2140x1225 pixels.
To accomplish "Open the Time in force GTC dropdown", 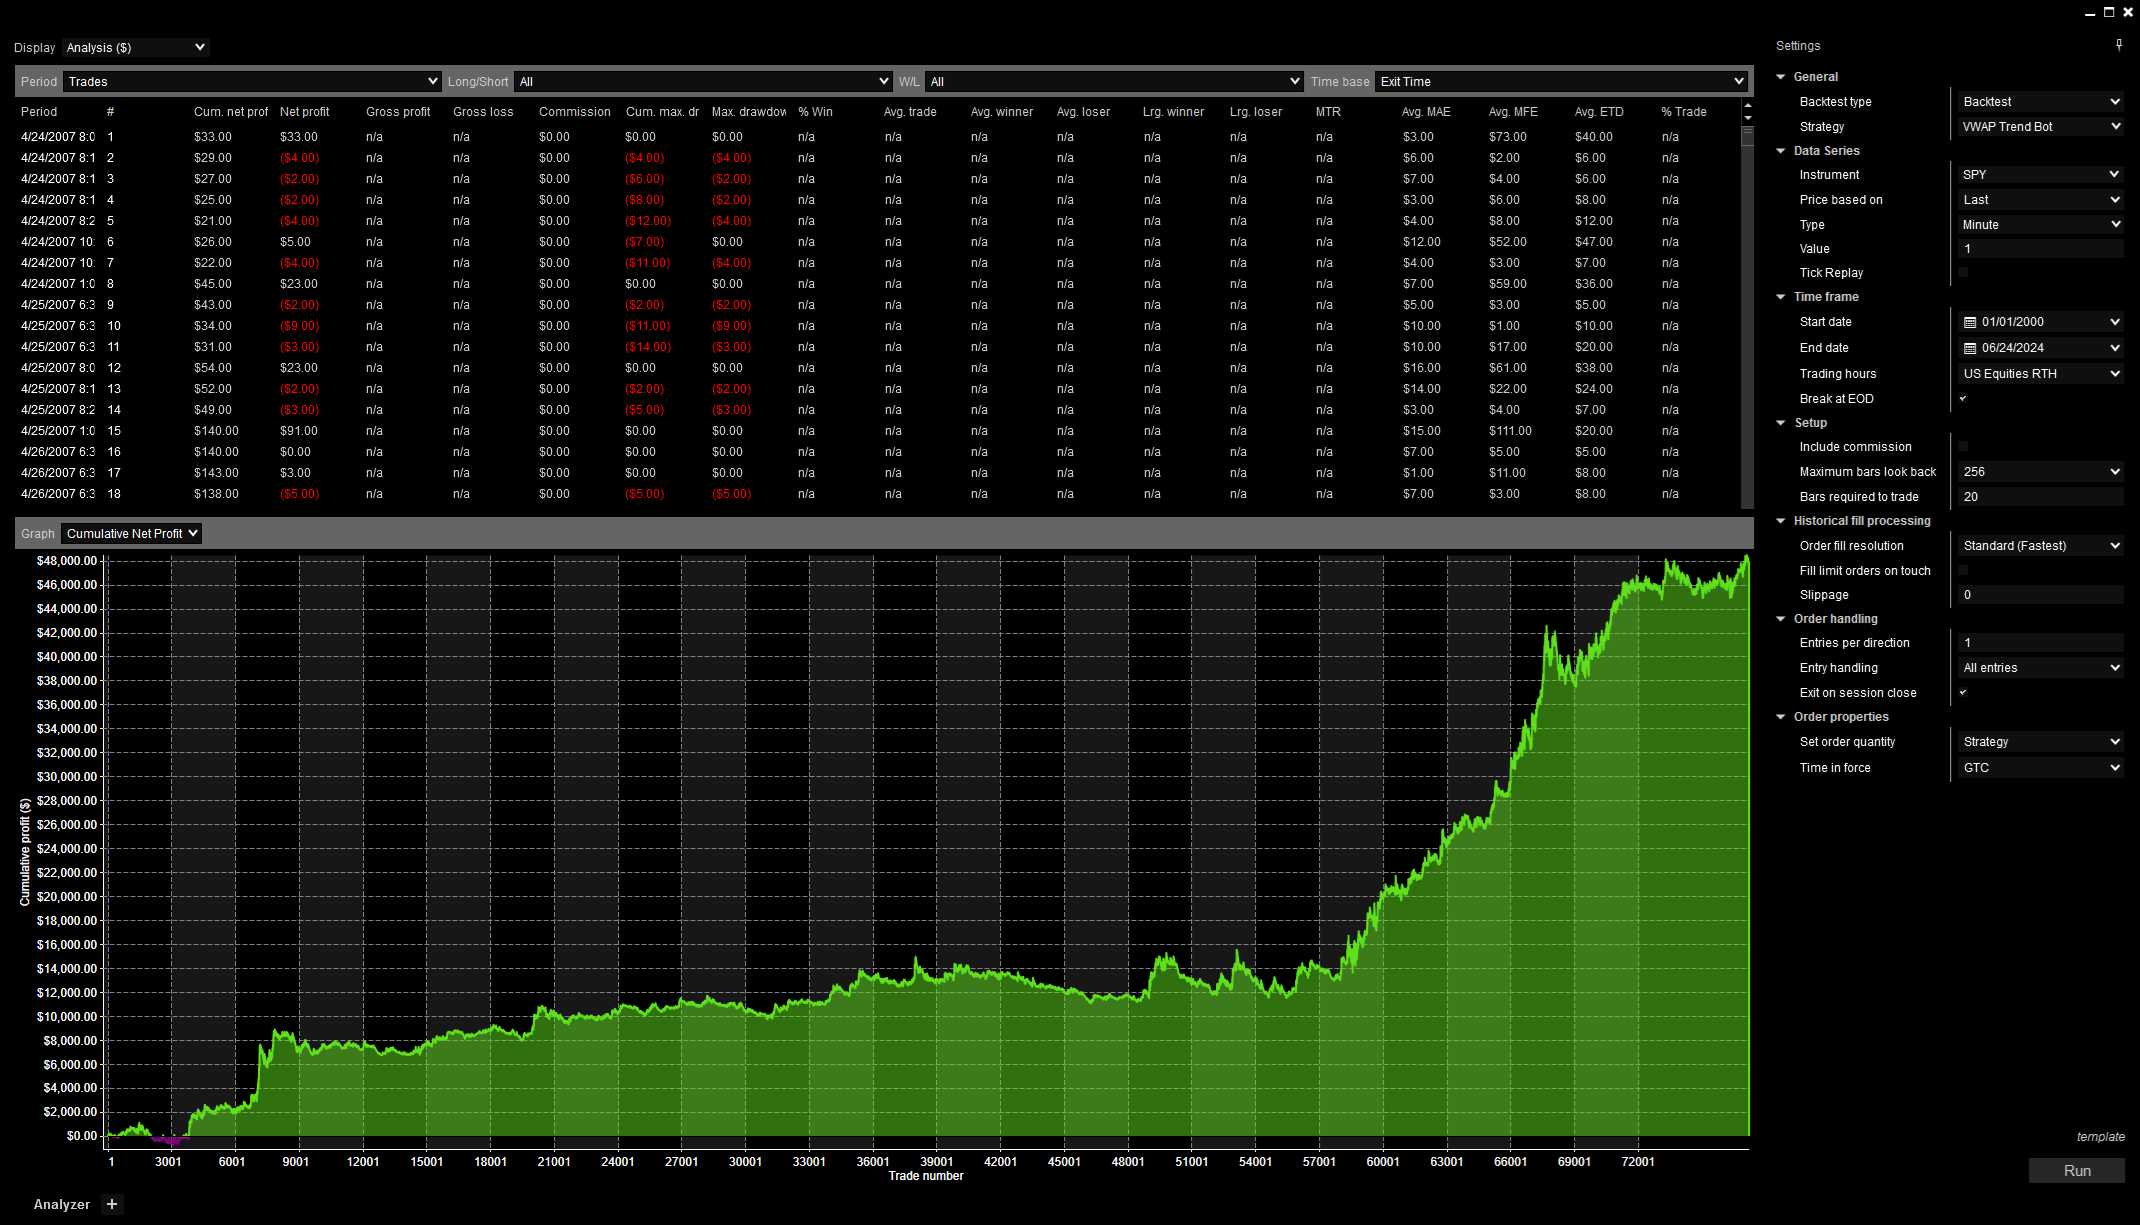I will point(2040,767).
